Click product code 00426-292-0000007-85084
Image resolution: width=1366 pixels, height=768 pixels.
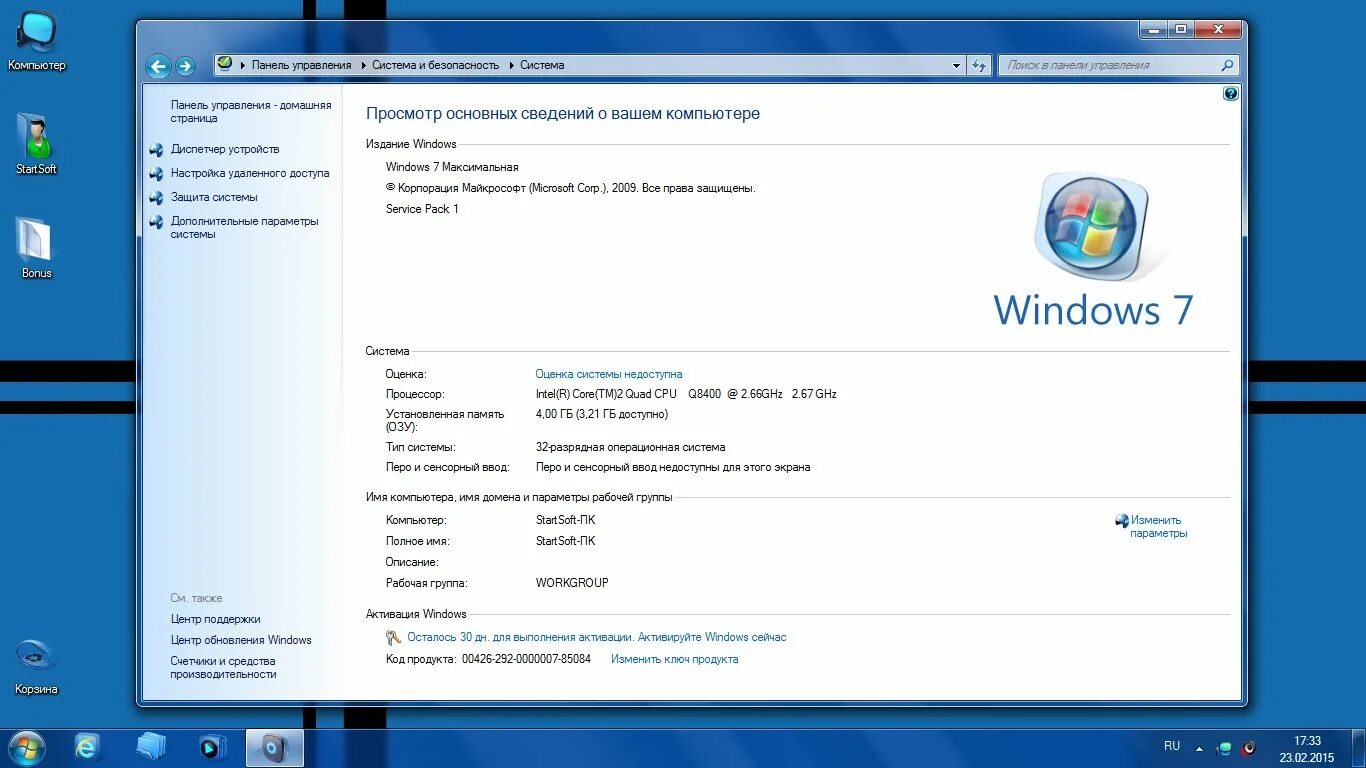[x=526, y=659]
